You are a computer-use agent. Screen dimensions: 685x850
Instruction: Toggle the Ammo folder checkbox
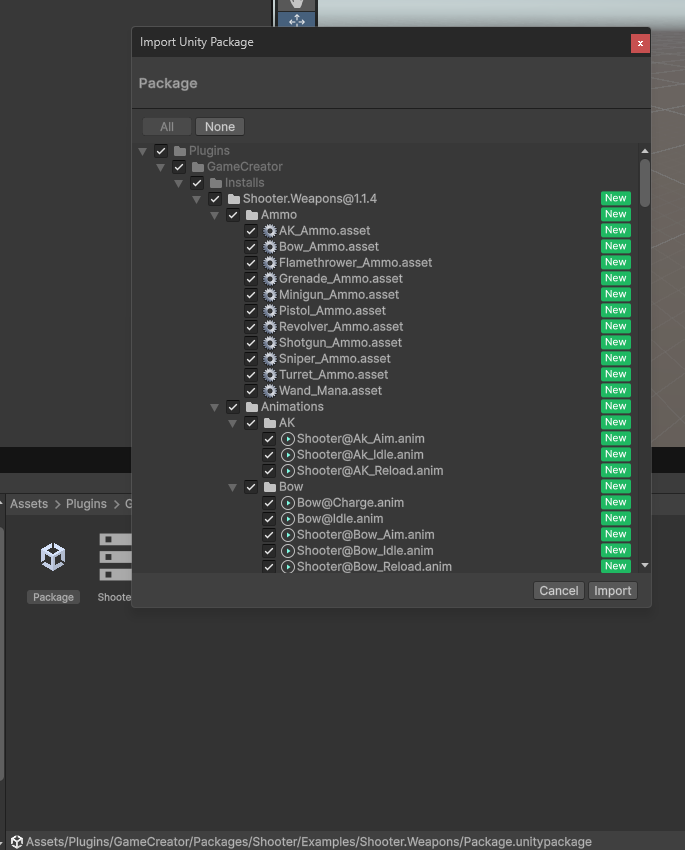232,215
